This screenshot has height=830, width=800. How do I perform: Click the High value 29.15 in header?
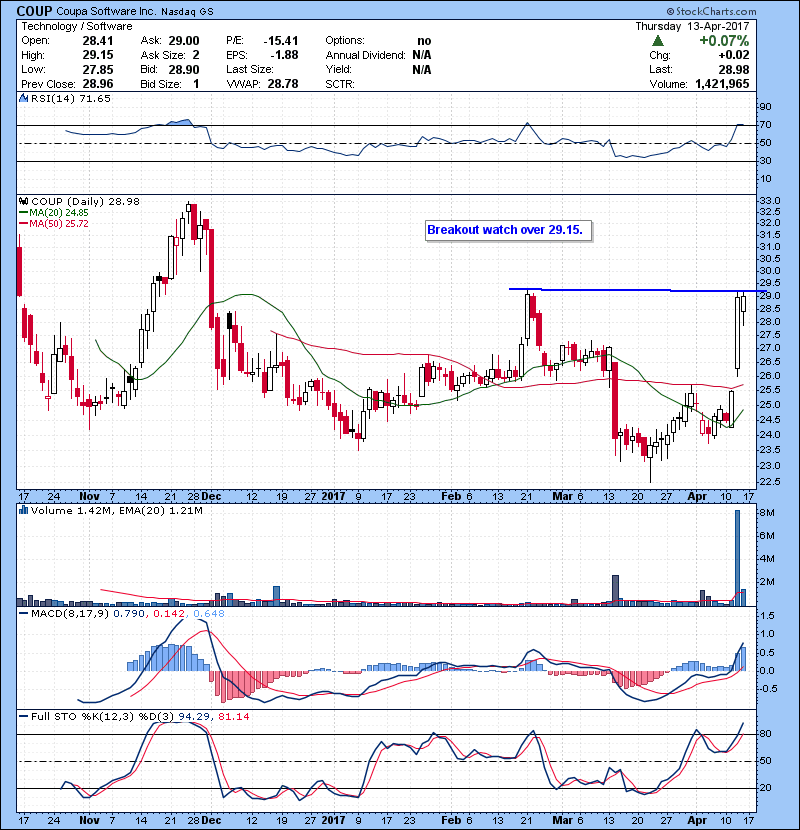[x=98, y=55]
